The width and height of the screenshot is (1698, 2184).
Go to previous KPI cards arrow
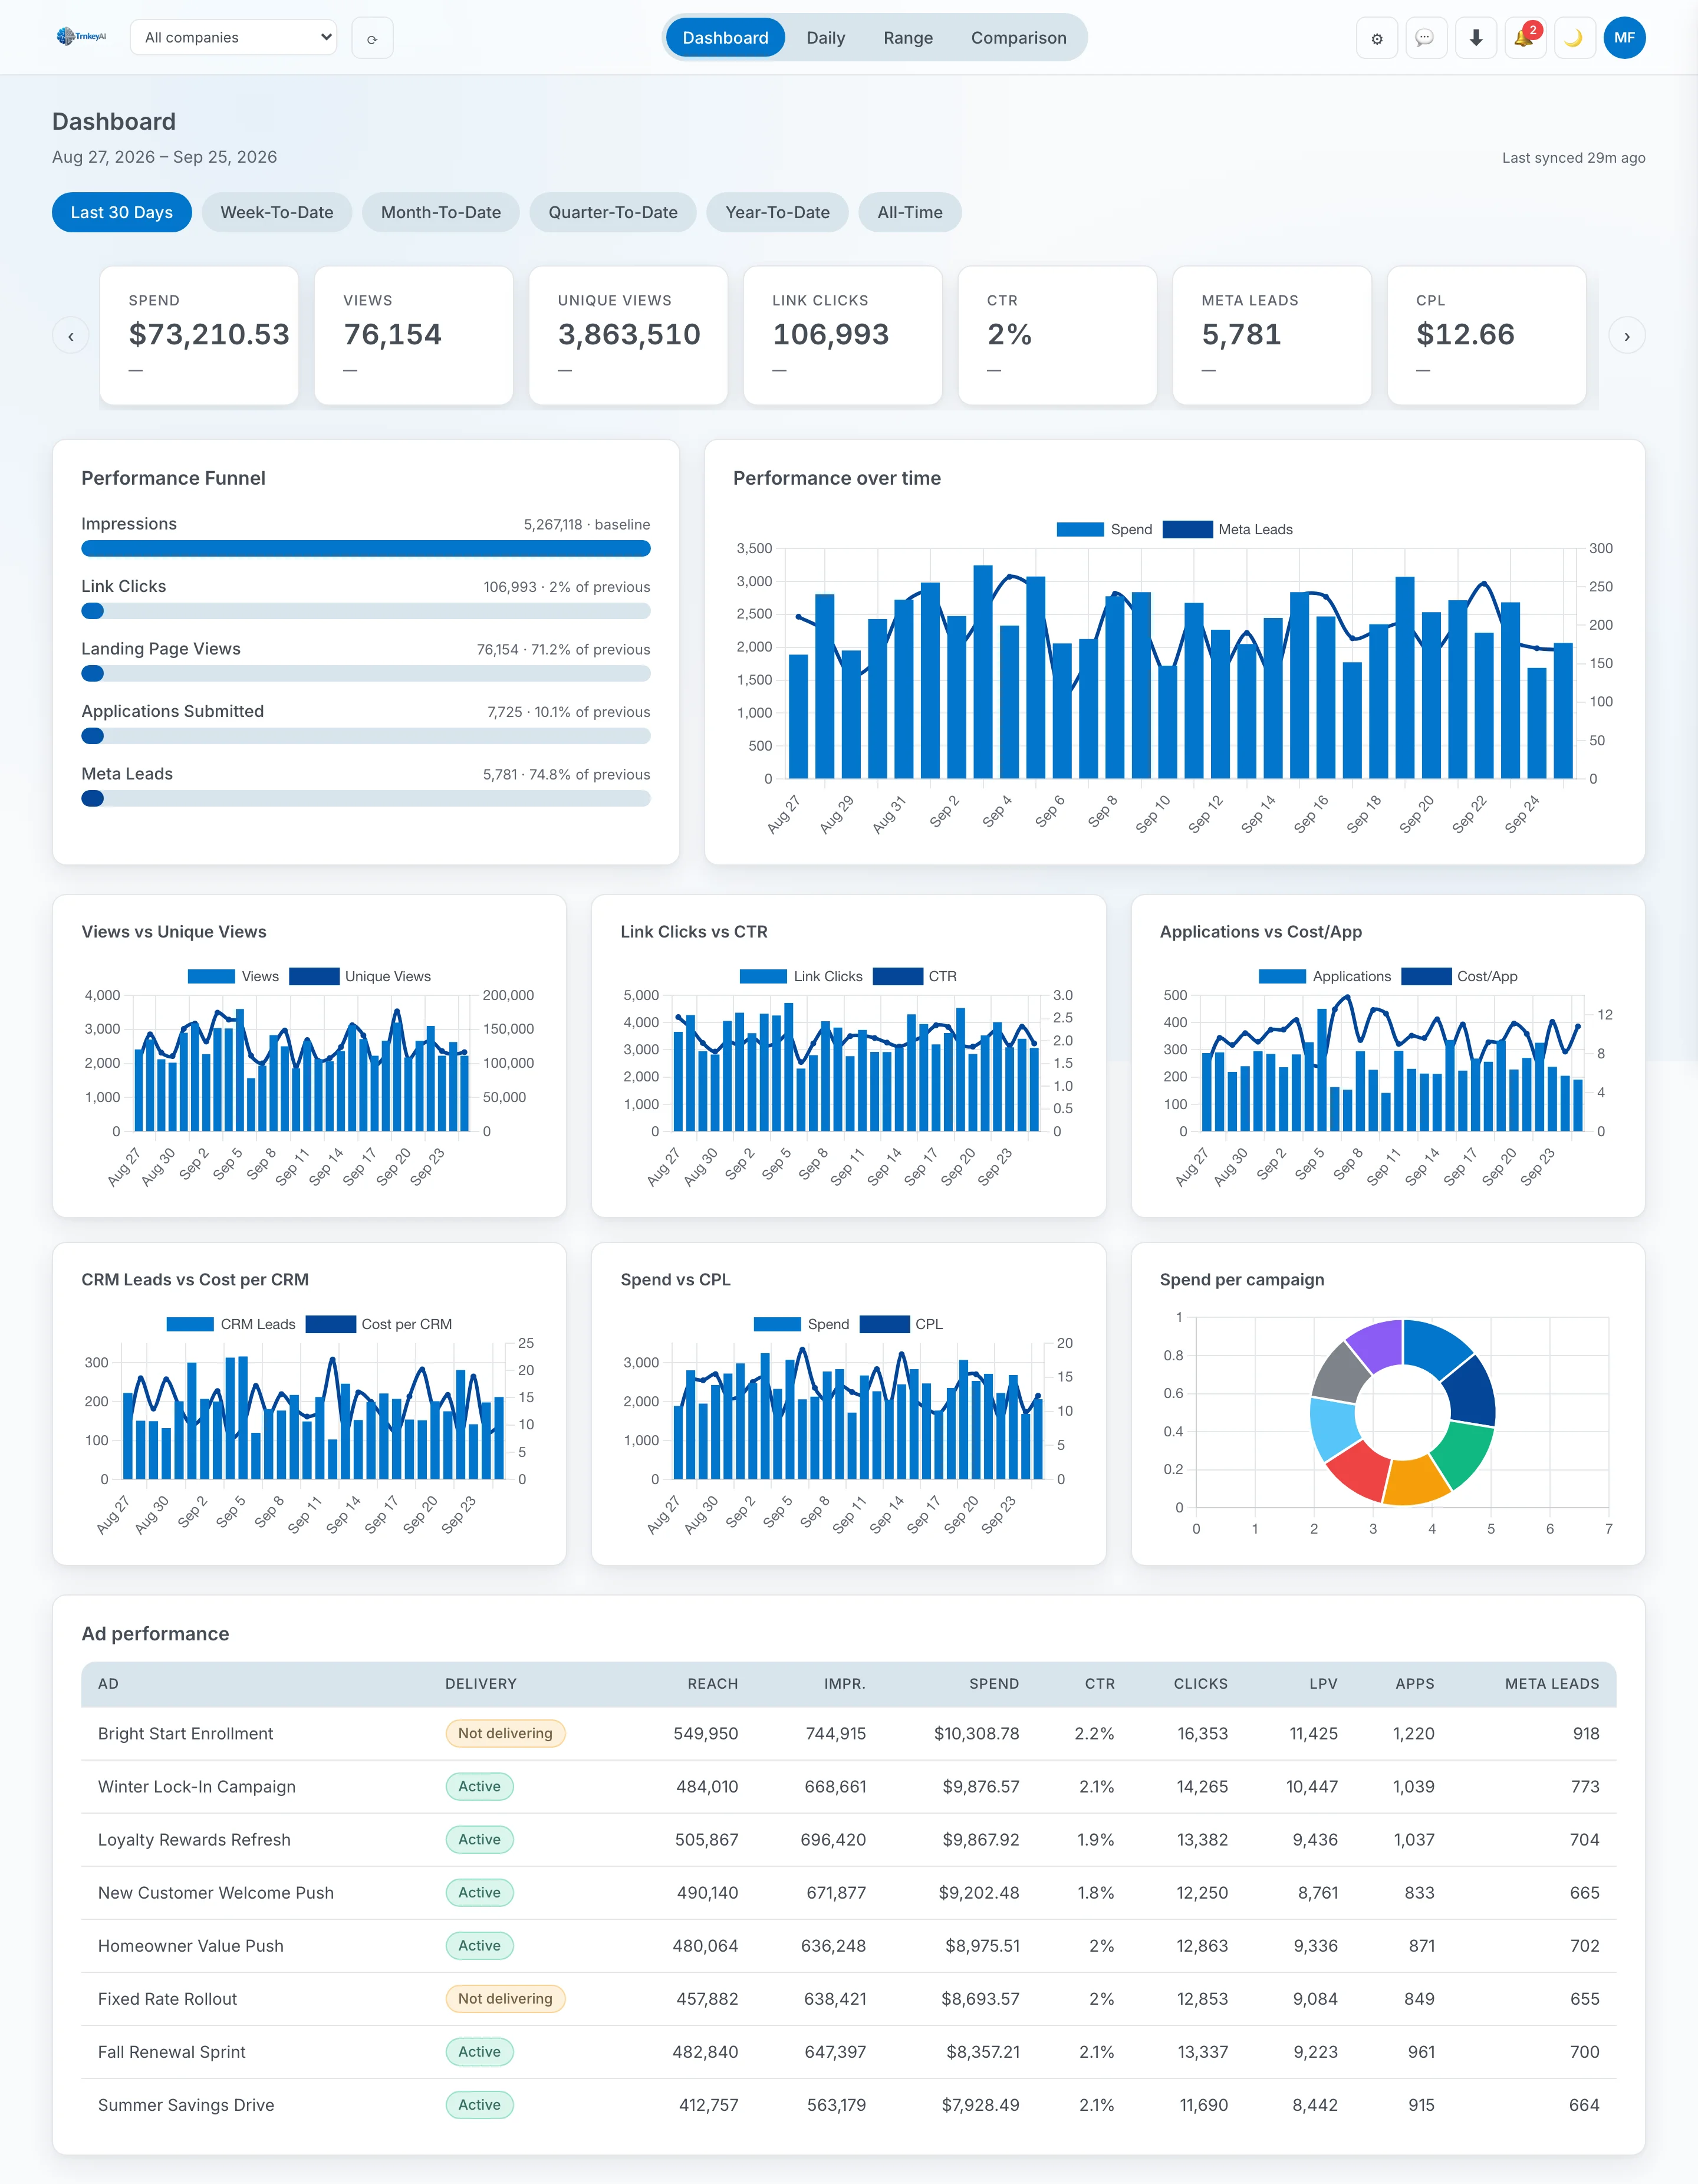click(71, 336)
